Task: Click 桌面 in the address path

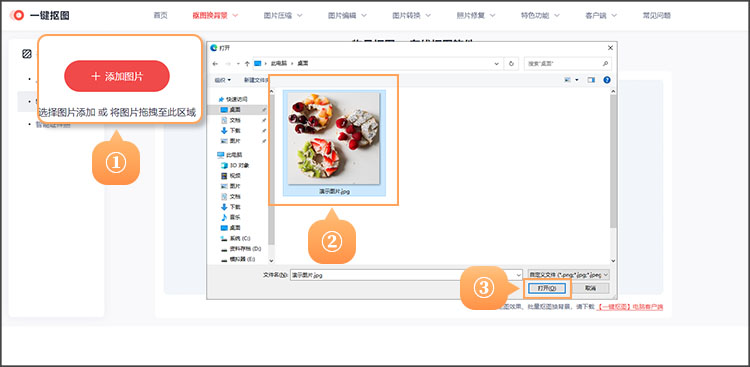Action: (x=303, y=63)
